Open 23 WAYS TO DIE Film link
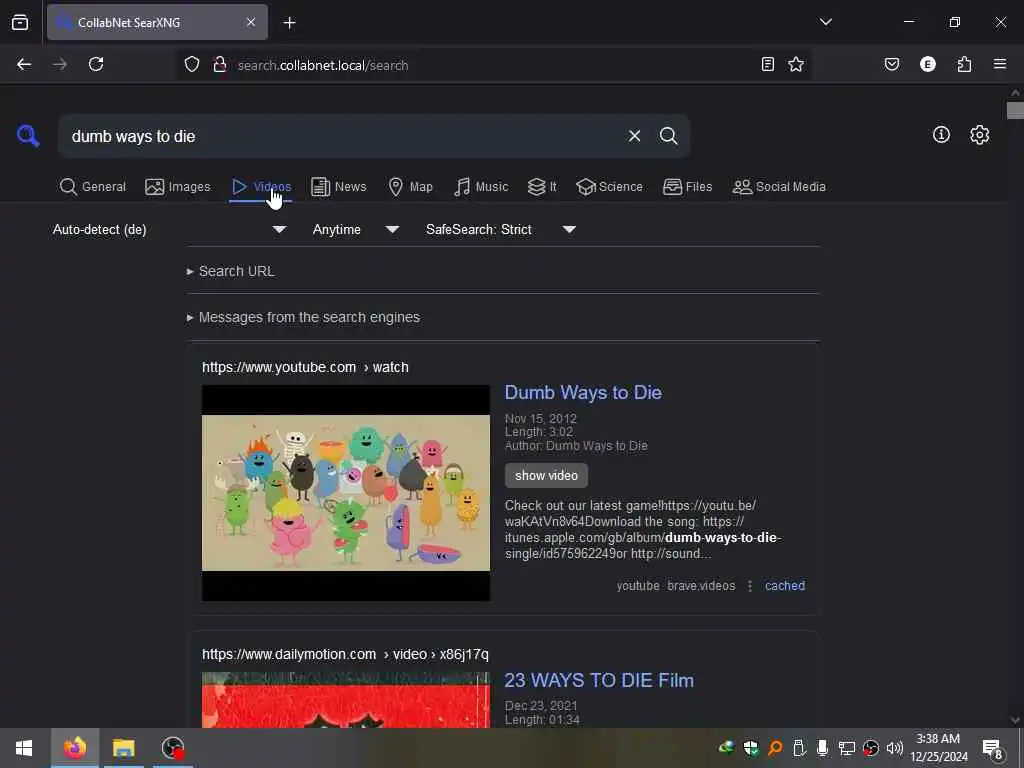 [x=599, y=680]
